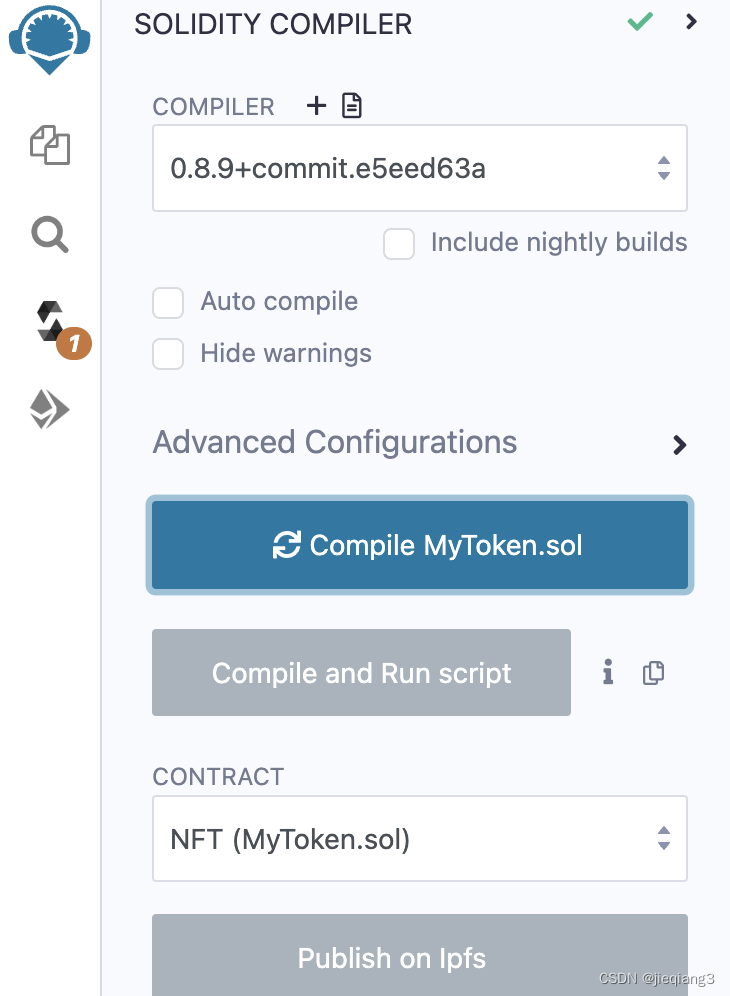Click the copy icon beside Compile and Run script
The width and height of the screenshot is (730, 996).
(653, 673)
